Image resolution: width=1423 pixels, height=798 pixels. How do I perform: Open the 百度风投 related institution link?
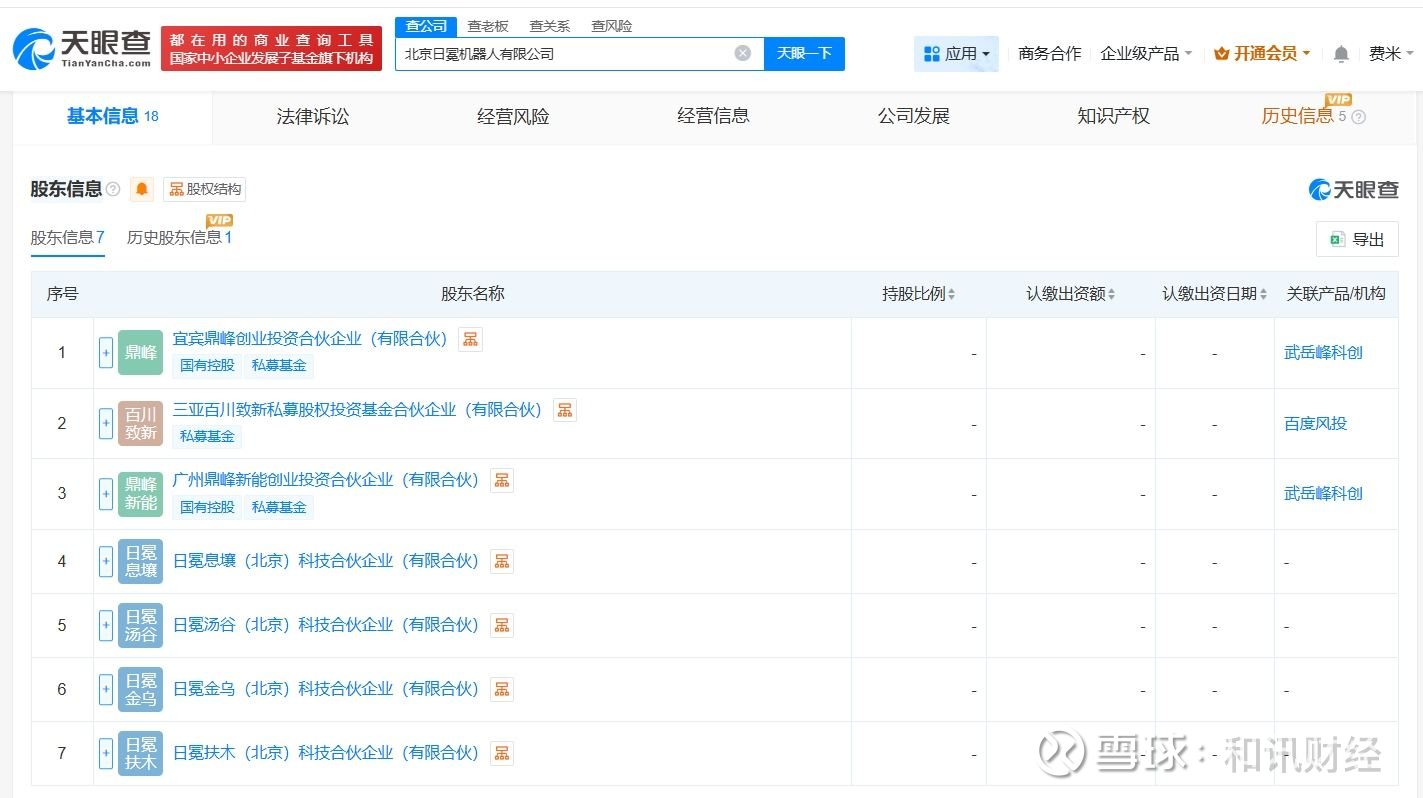[1315, 423]
